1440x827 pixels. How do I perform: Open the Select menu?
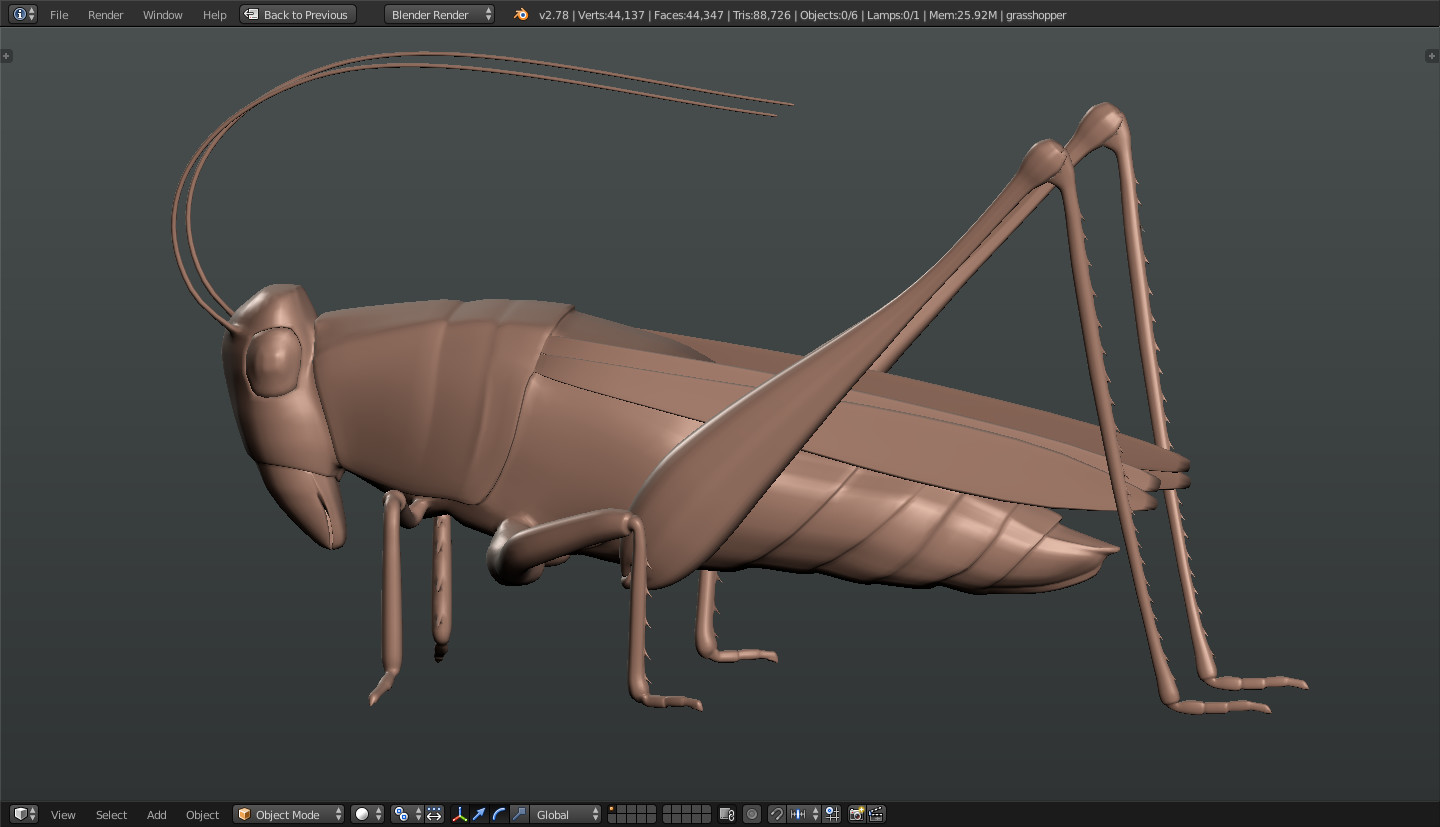[x=111, y=815]
